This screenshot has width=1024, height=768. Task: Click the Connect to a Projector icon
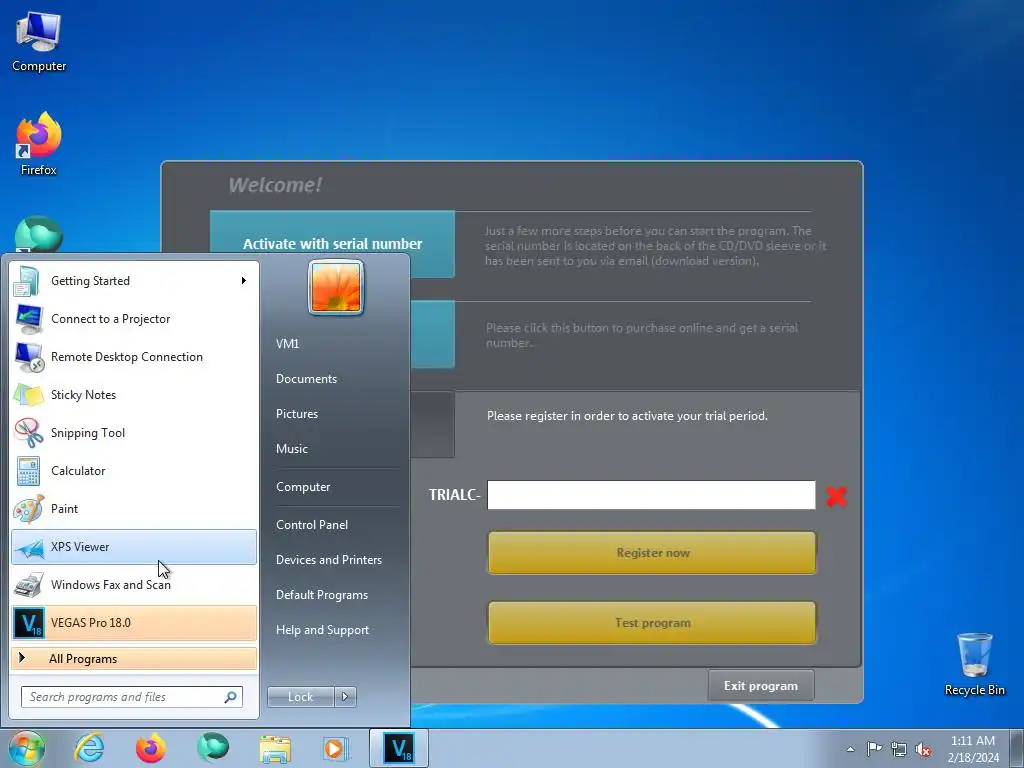[29, 319]
